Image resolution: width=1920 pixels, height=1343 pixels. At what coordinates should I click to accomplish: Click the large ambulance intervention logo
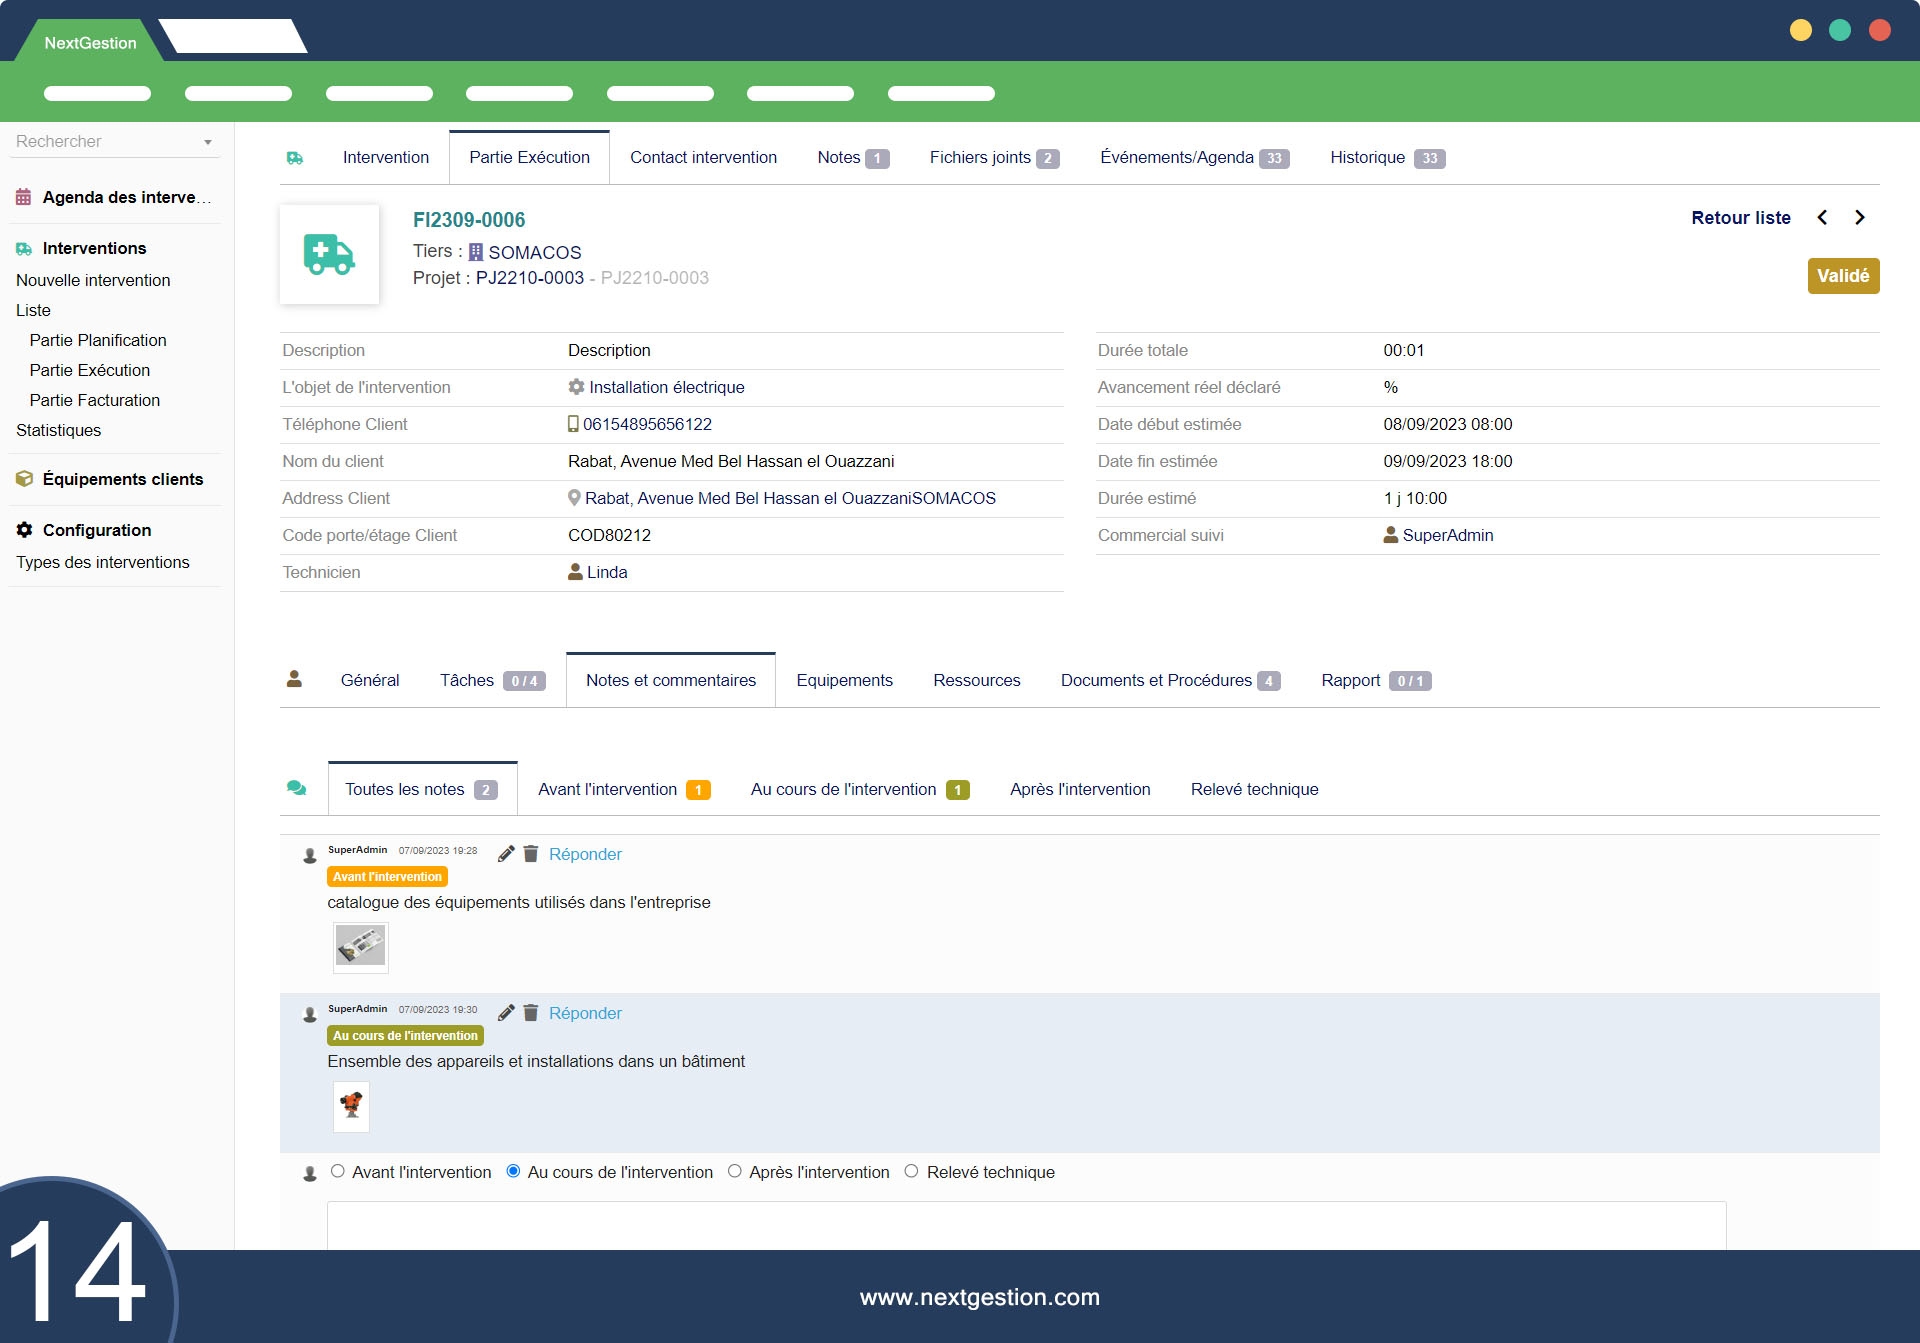[x=329, y=255]
